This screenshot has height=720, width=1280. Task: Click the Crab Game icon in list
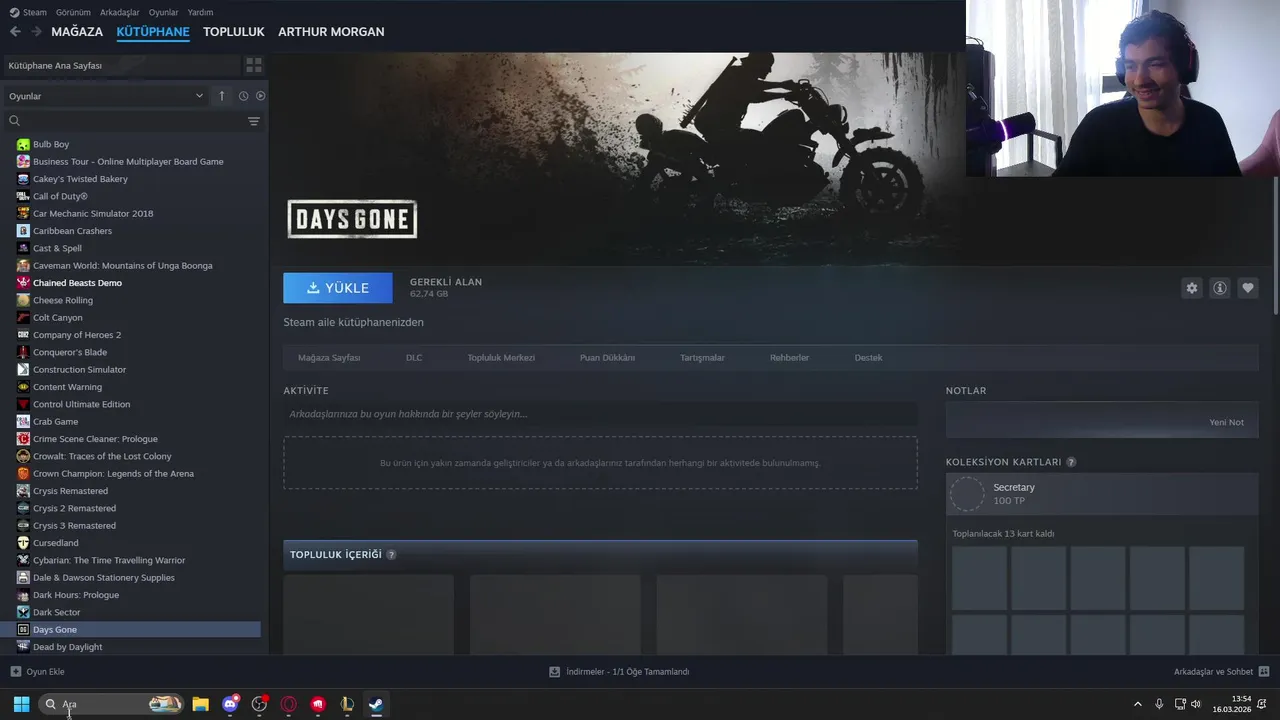click(23, 421)
